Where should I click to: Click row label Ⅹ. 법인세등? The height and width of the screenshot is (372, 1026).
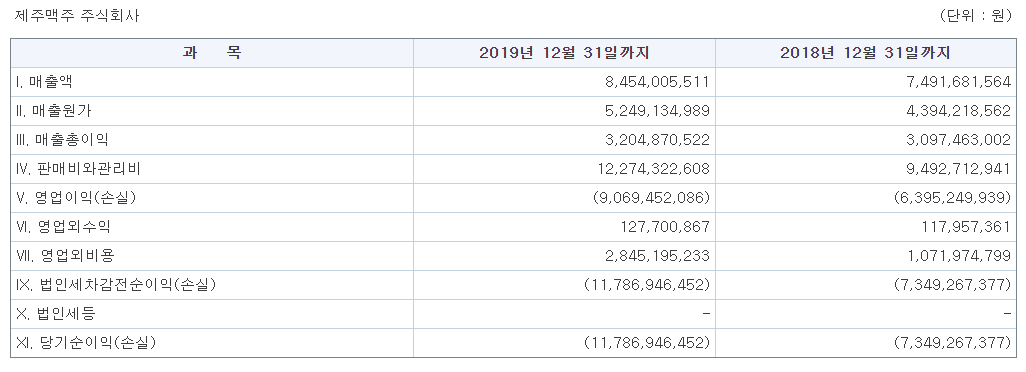(x=55, y=313)
